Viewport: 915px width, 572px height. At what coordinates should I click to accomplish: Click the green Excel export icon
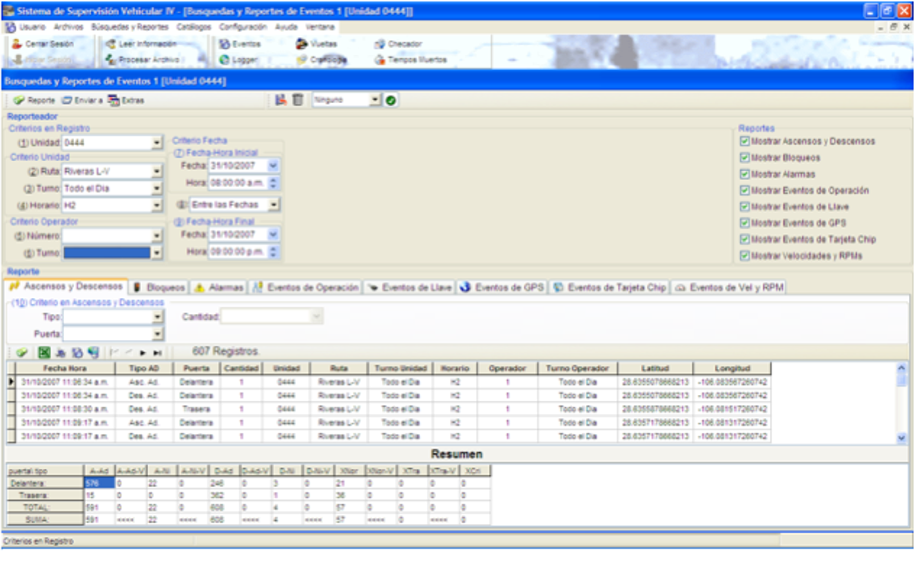[44, 352]
